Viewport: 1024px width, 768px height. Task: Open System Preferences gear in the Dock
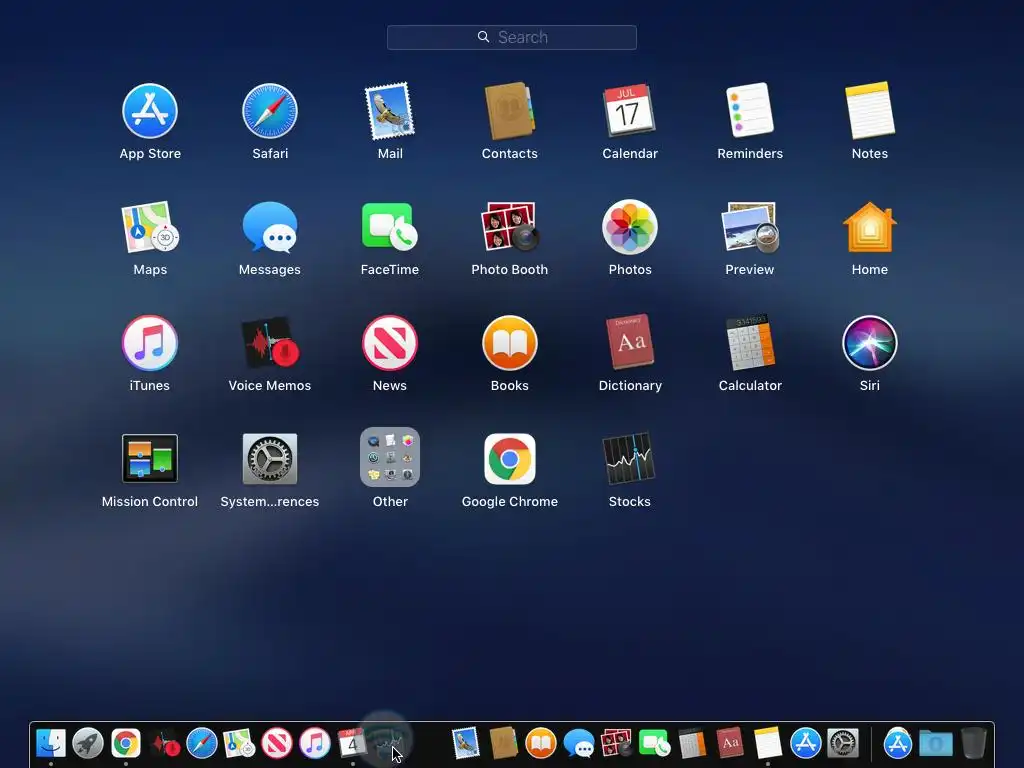pos(843,743)
